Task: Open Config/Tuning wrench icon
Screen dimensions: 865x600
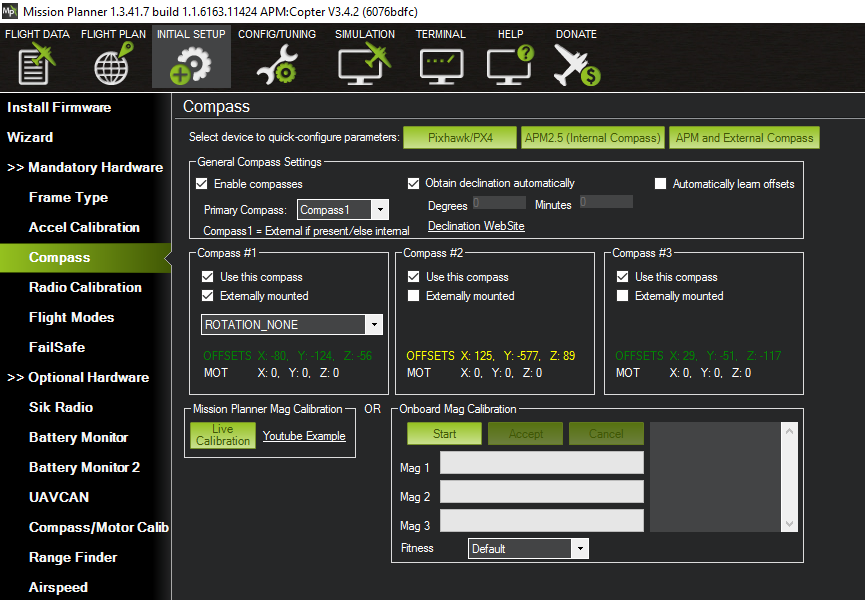Action: (277, 65)
